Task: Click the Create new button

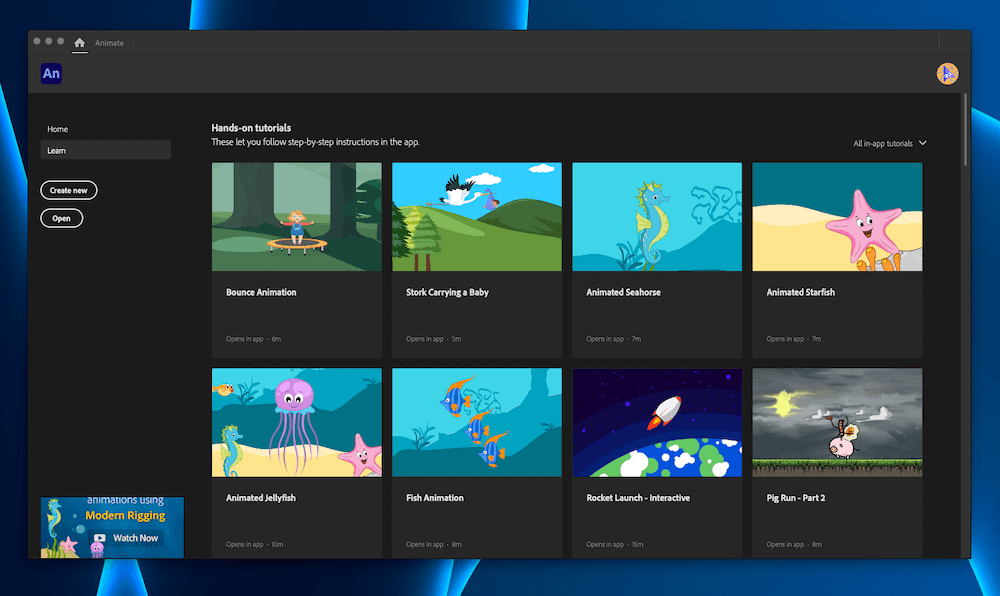Action: click(x=69, y=190)
